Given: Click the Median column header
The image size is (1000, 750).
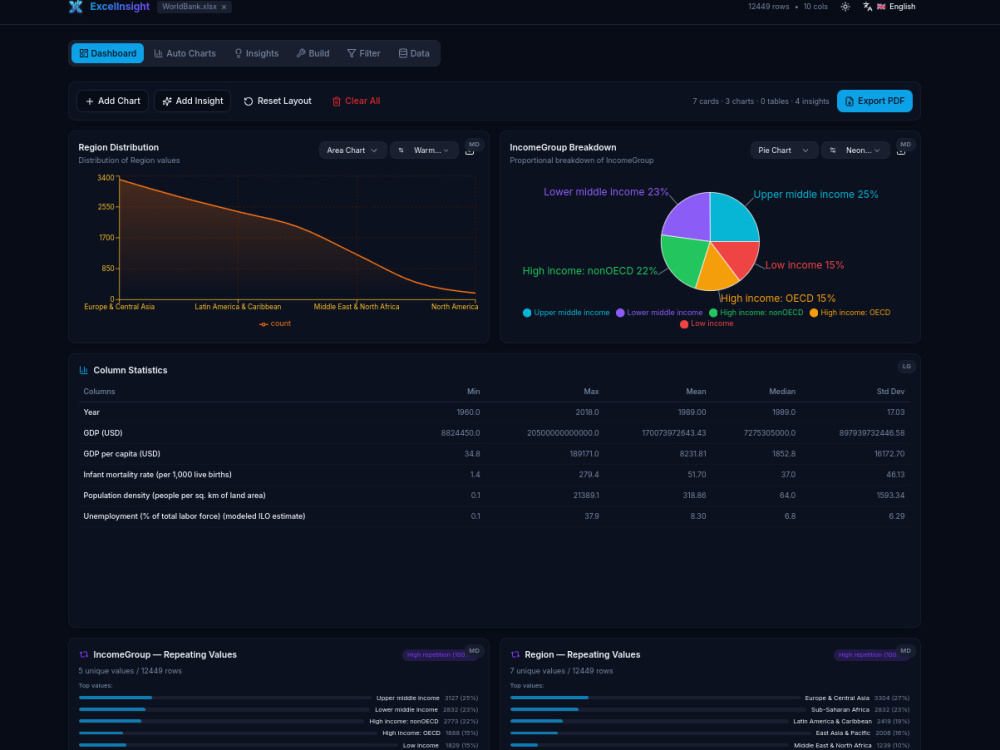Looking at the screenshot, I should click(782, 392).
